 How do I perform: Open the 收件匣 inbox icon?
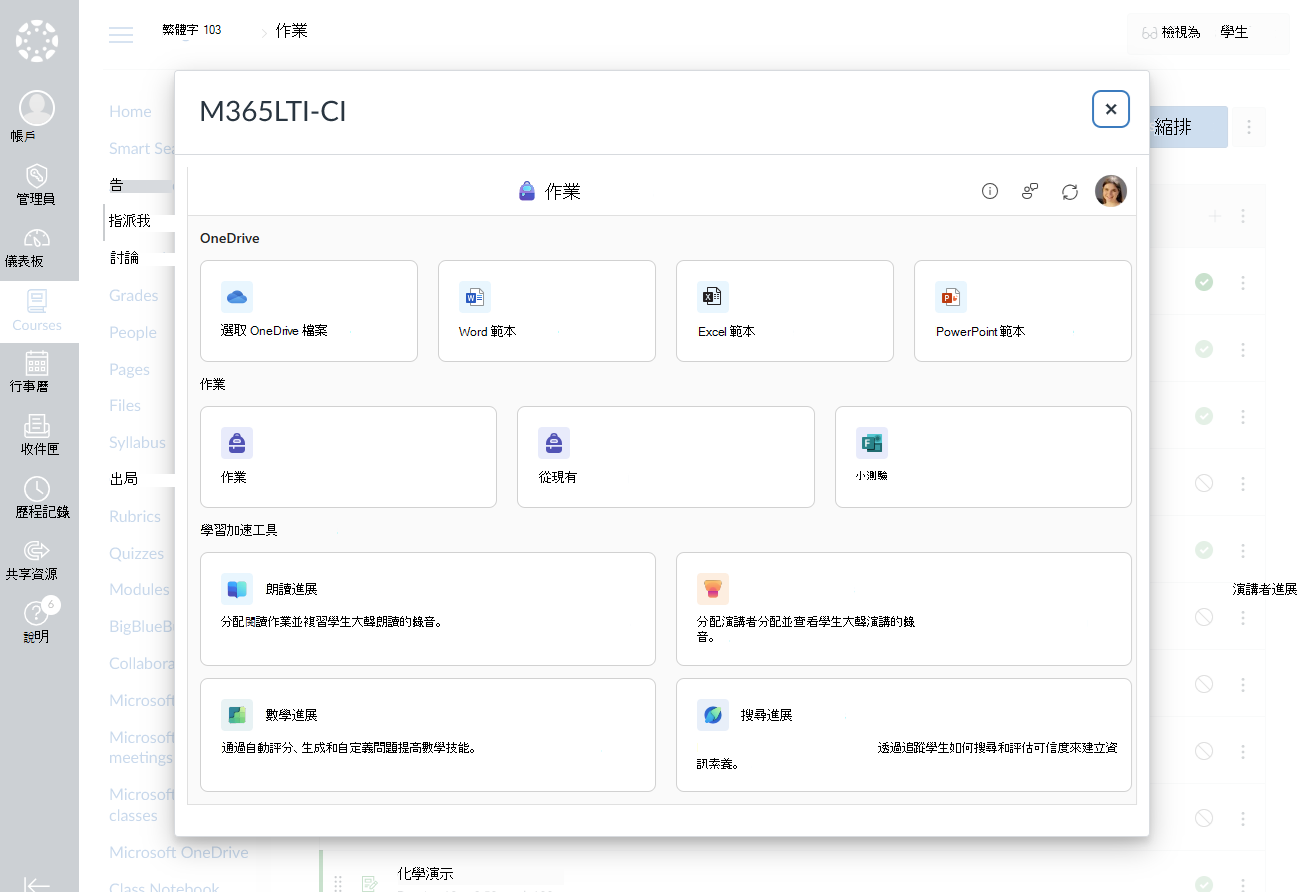[x=37, y=425]
